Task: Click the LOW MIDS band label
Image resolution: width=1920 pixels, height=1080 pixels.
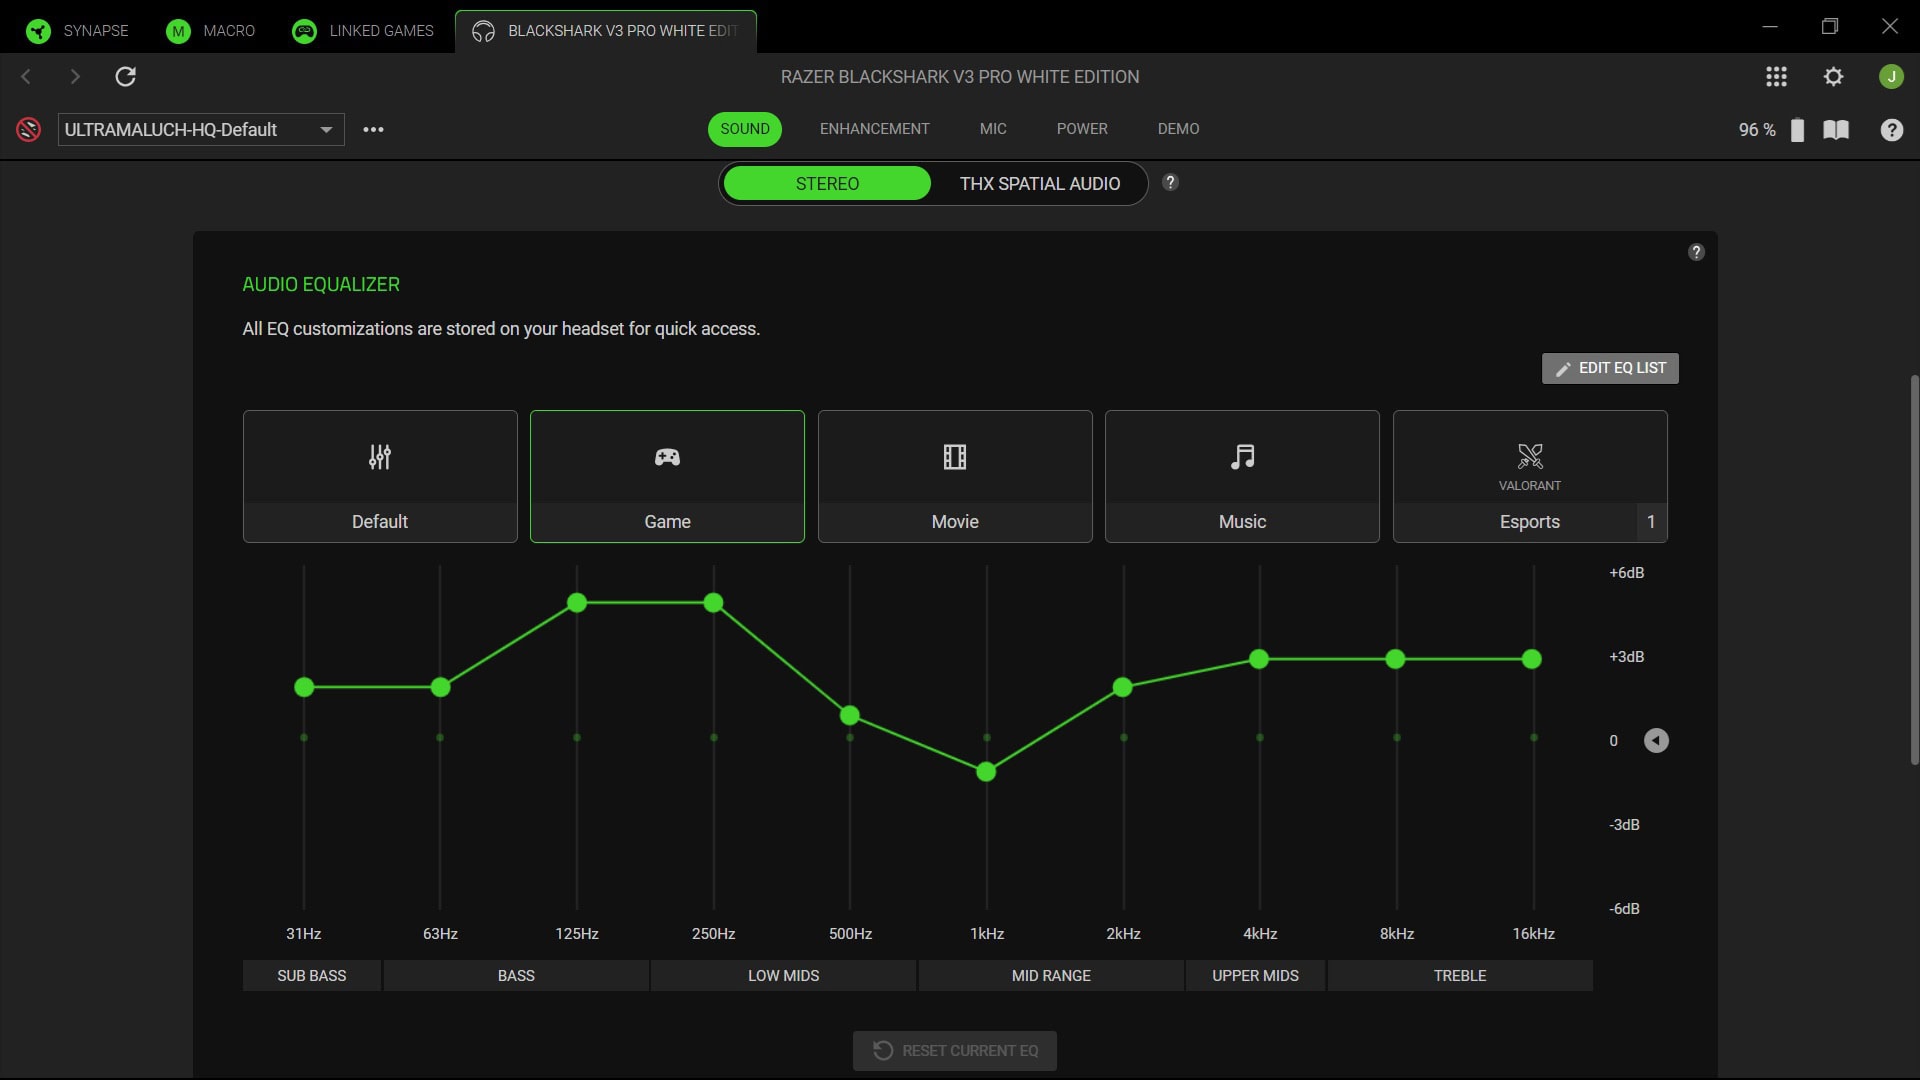Action: coord(783,976)
